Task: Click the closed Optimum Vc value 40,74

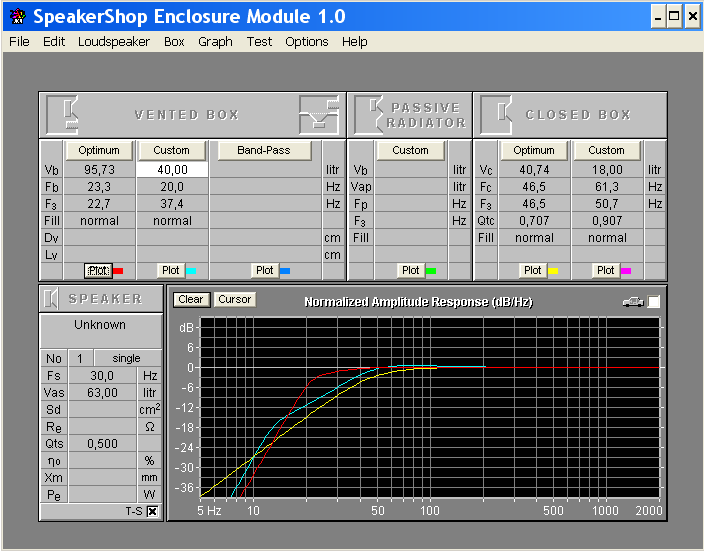Action: point(534,170)
